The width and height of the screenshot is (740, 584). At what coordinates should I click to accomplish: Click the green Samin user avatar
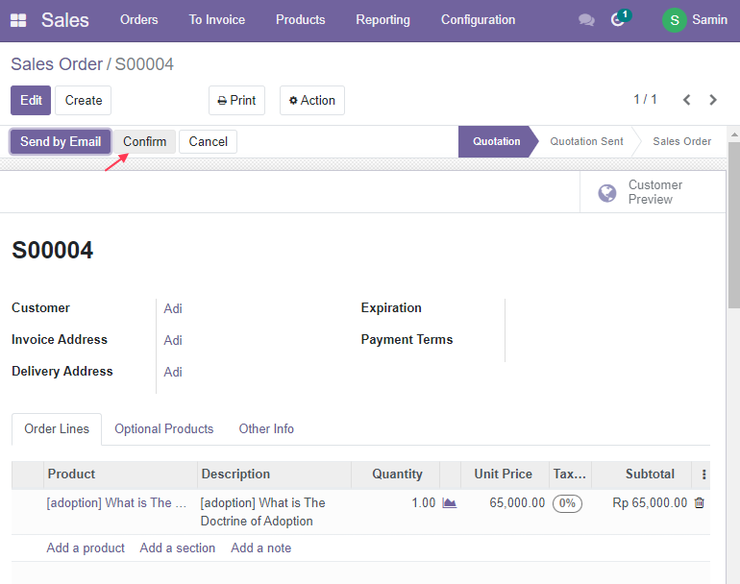[x=674, y=20]
